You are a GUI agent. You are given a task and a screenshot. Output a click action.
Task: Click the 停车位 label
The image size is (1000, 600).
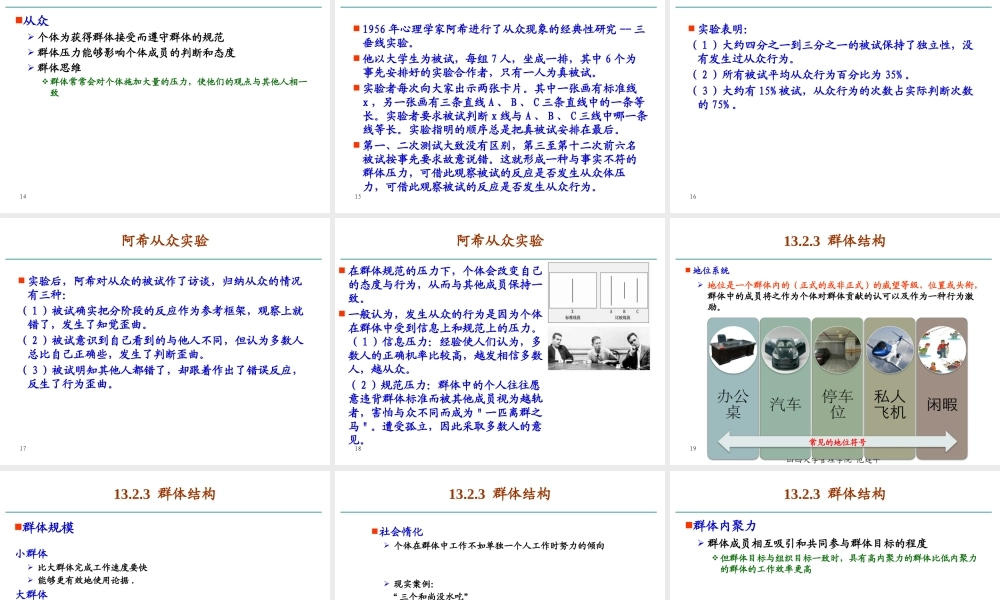click(x=837, y=404)
